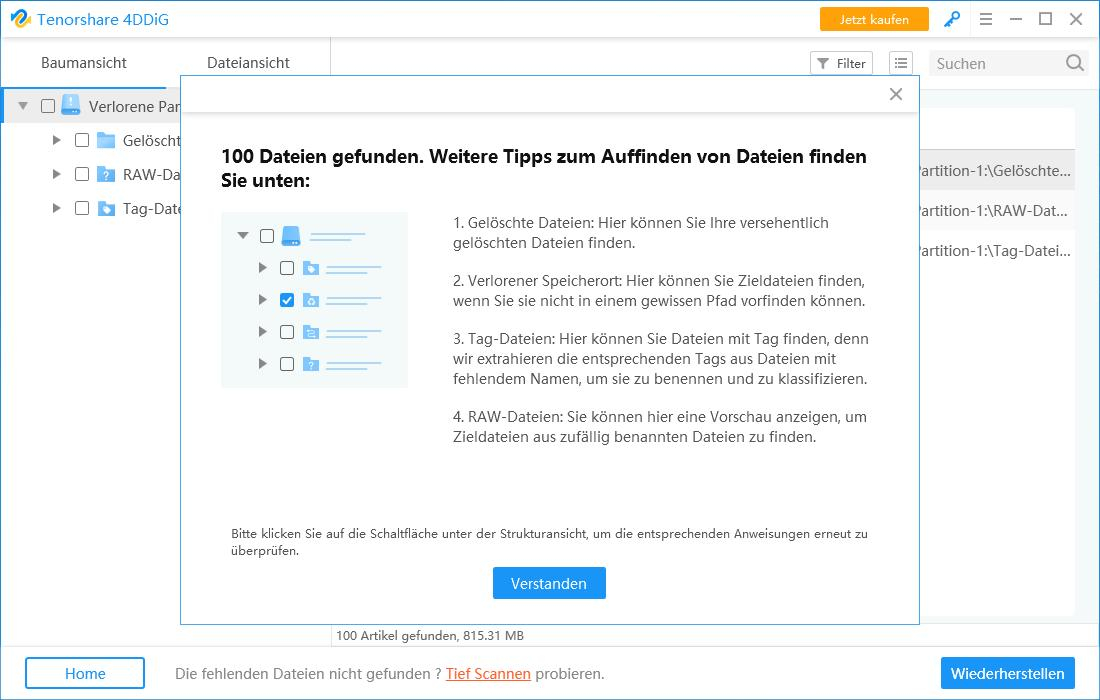The width and height of the screenshot is (1100, 700).
Task: Click the list view icon beside Filter
Action: tap(900, 62)
